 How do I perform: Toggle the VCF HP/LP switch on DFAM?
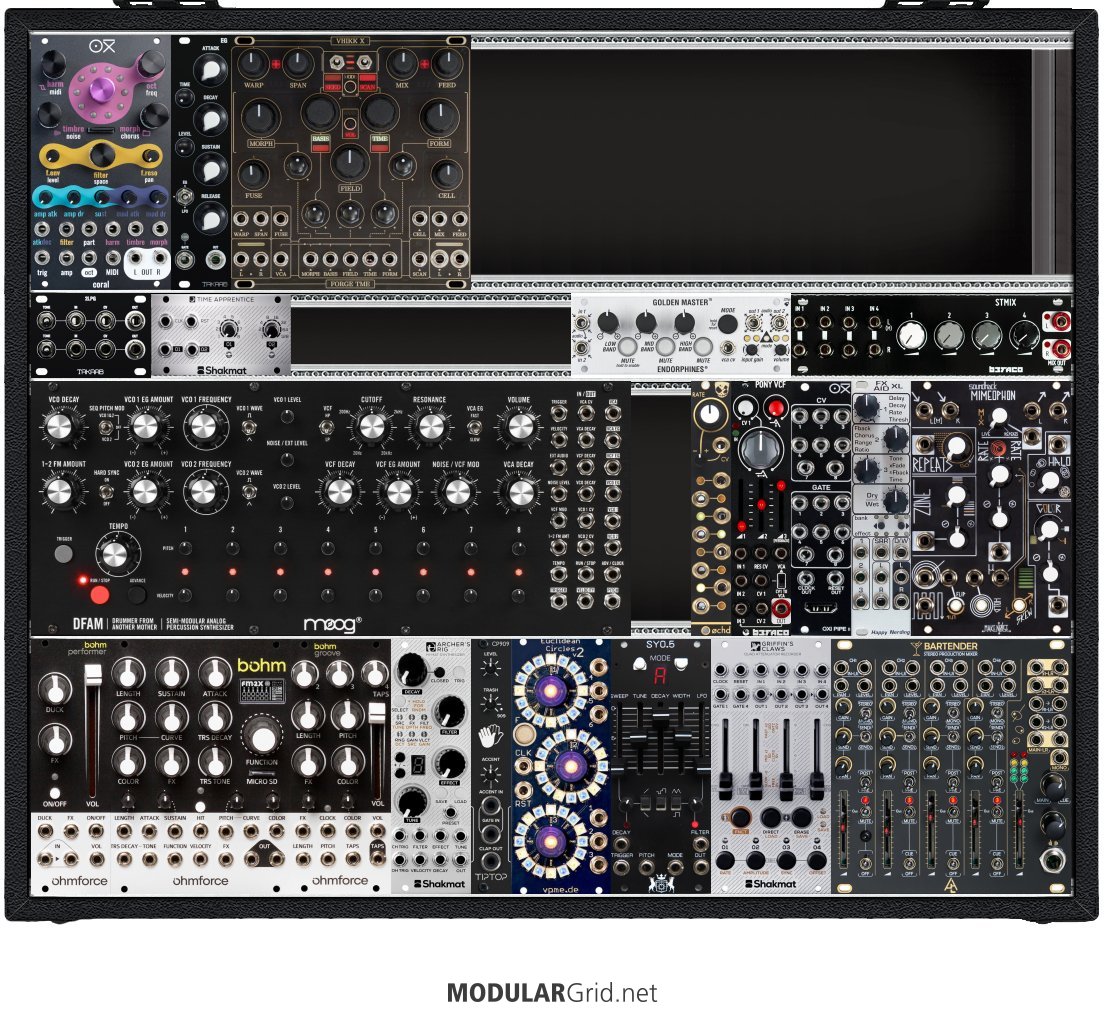327,428
